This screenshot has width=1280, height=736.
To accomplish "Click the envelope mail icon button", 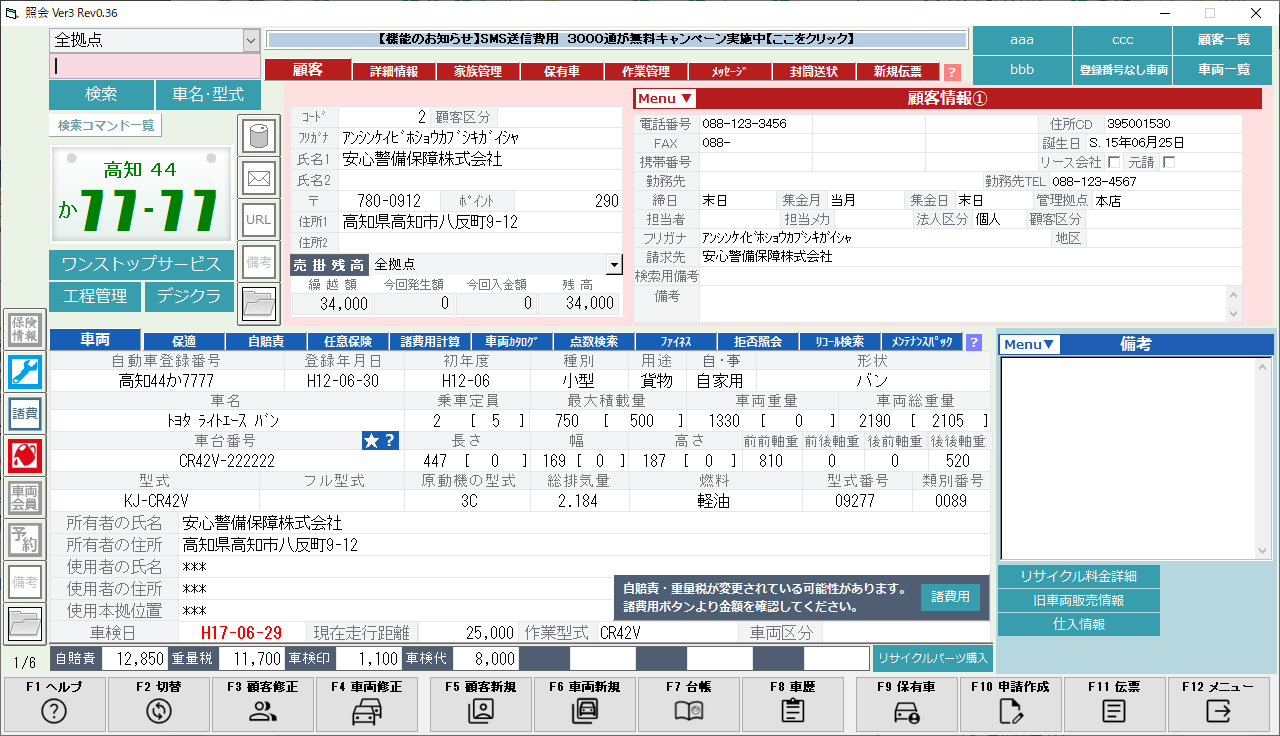I will pyautogui.click(x=259, y=178).
